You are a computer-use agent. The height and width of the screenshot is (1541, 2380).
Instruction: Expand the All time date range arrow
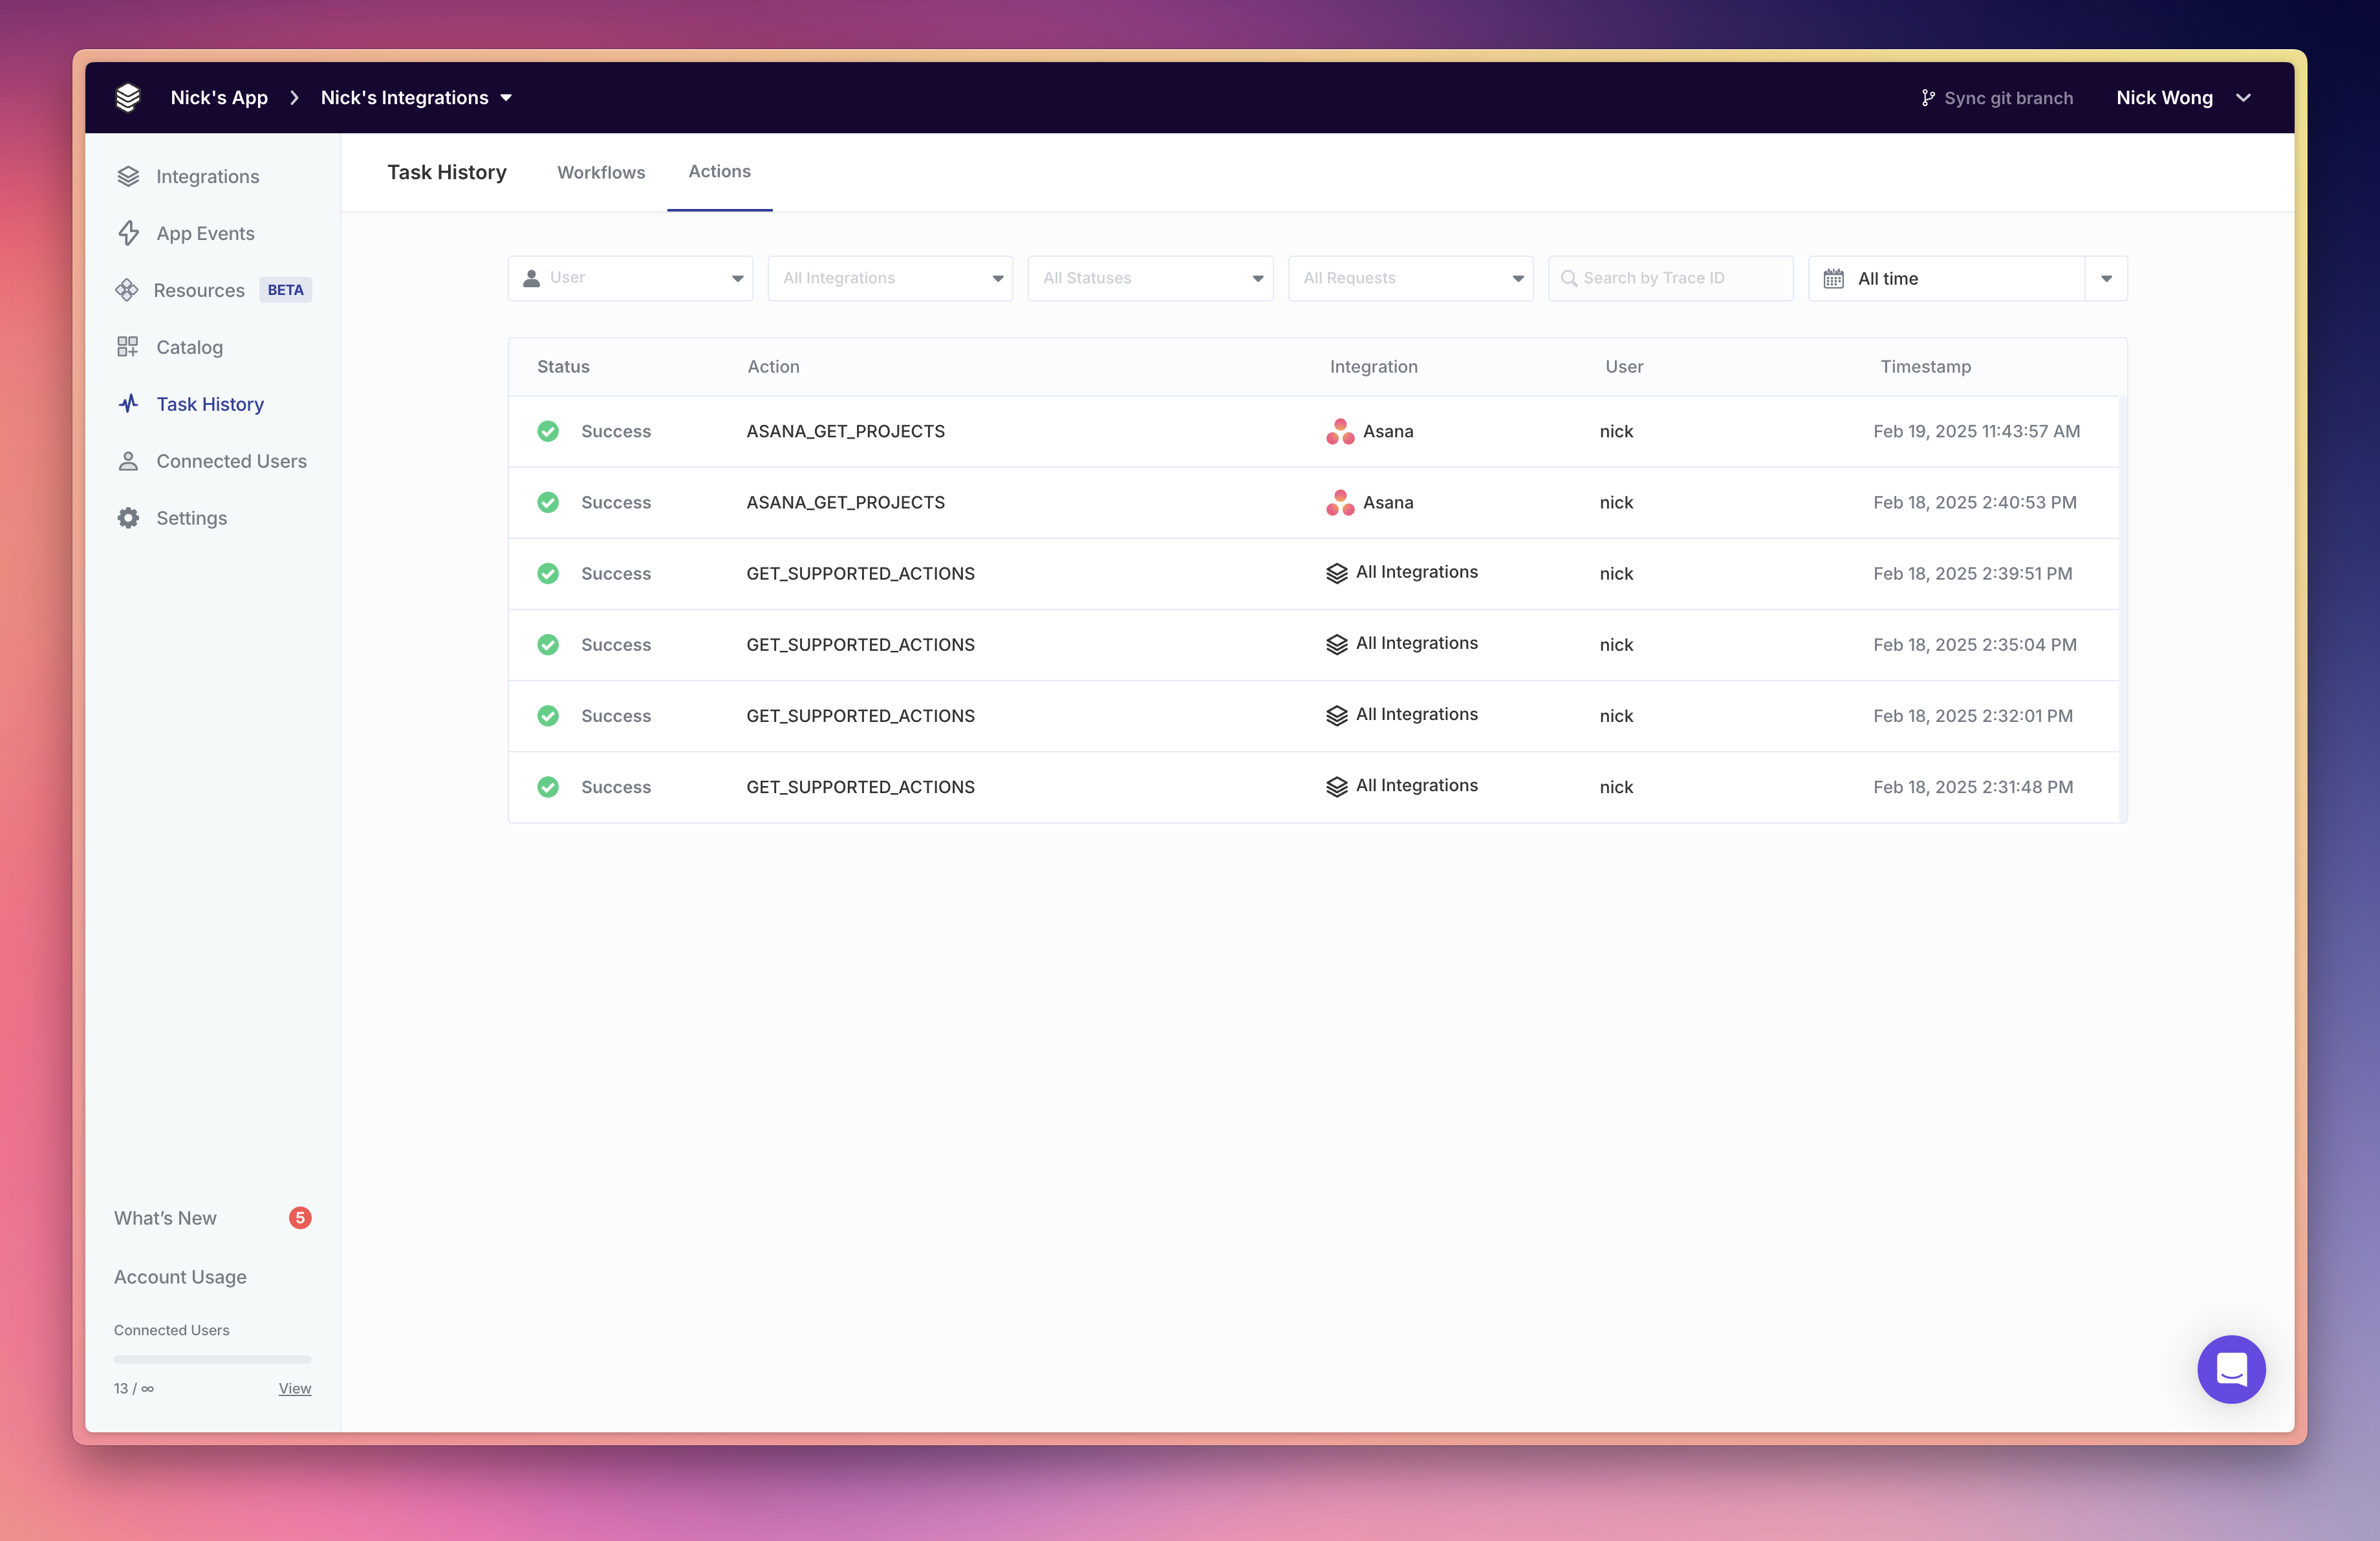(2106, 278)
